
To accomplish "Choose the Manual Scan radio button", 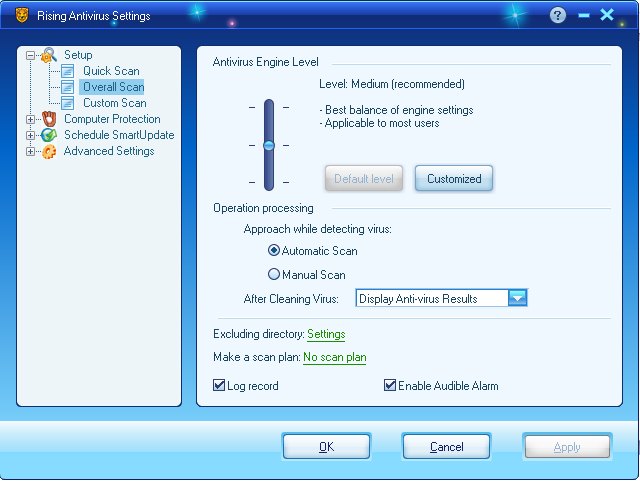I will click(273, 274).
